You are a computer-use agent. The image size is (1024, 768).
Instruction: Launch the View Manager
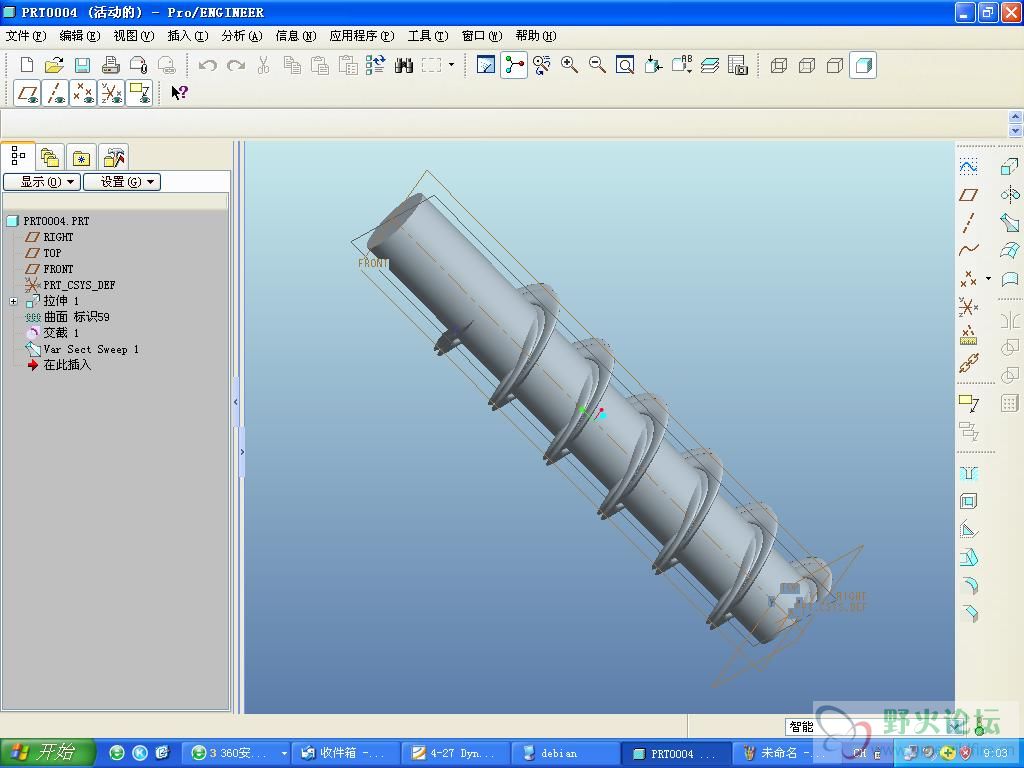(x=738, y=65)
